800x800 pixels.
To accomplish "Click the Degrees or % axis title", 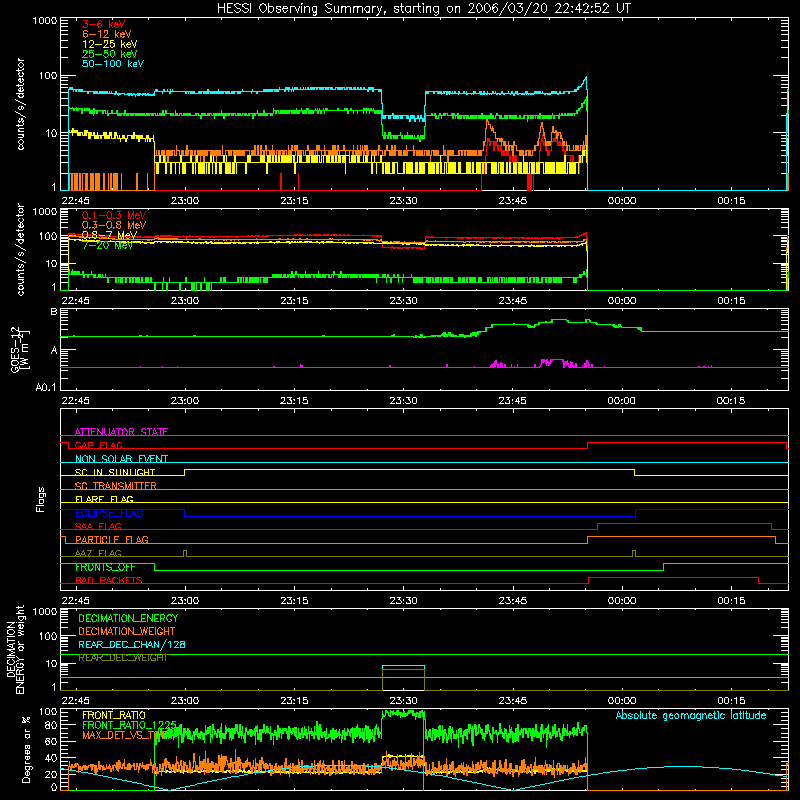I will 27,749.
